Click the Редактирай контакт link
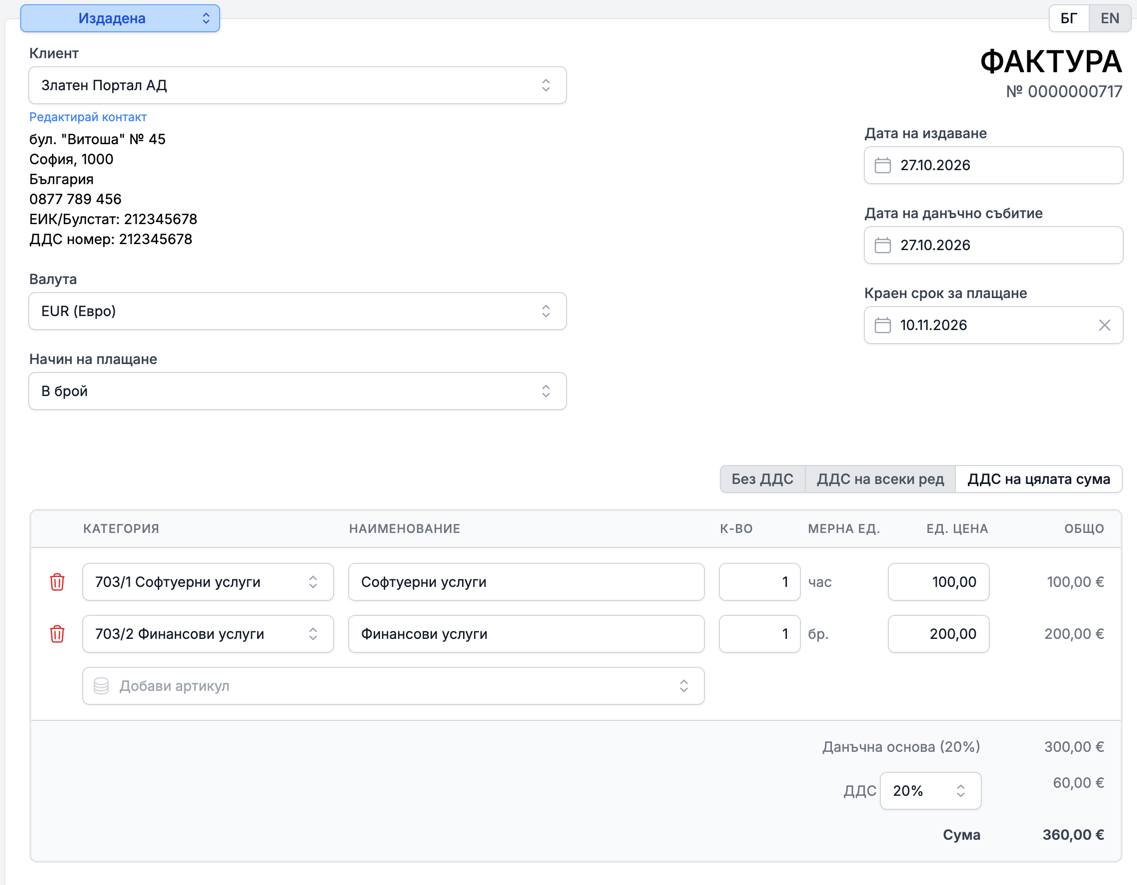1137x885 pixels. coord(88,117)
